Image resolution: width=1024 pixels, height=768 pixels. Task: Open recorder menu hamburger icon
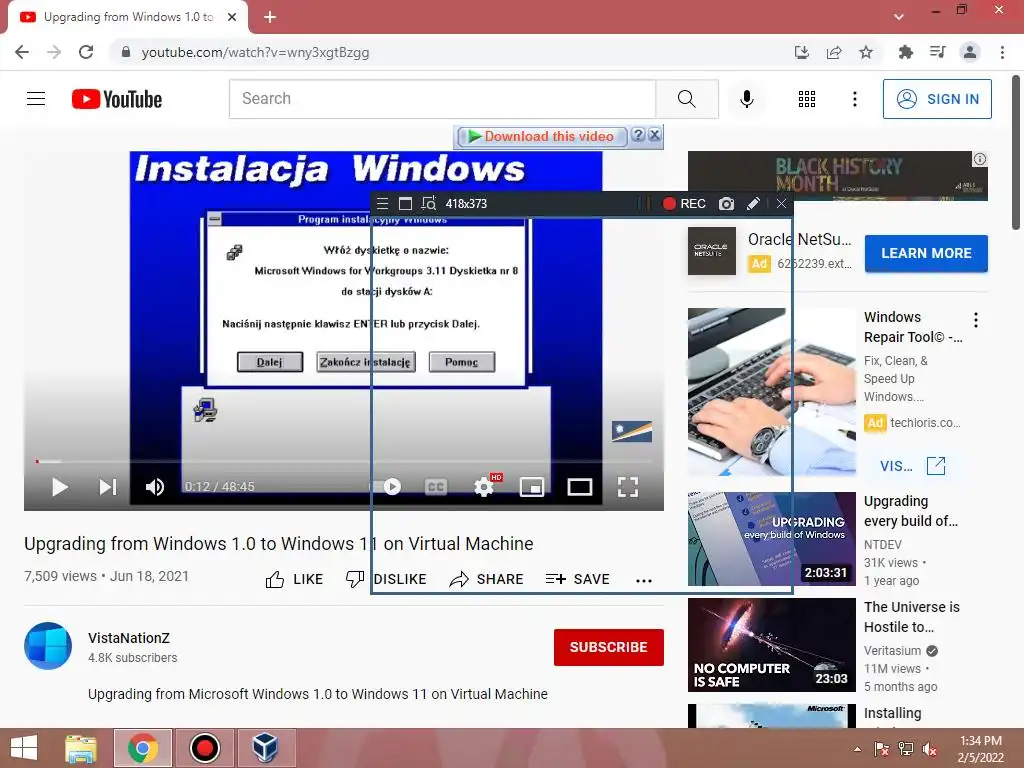point(383,204)
